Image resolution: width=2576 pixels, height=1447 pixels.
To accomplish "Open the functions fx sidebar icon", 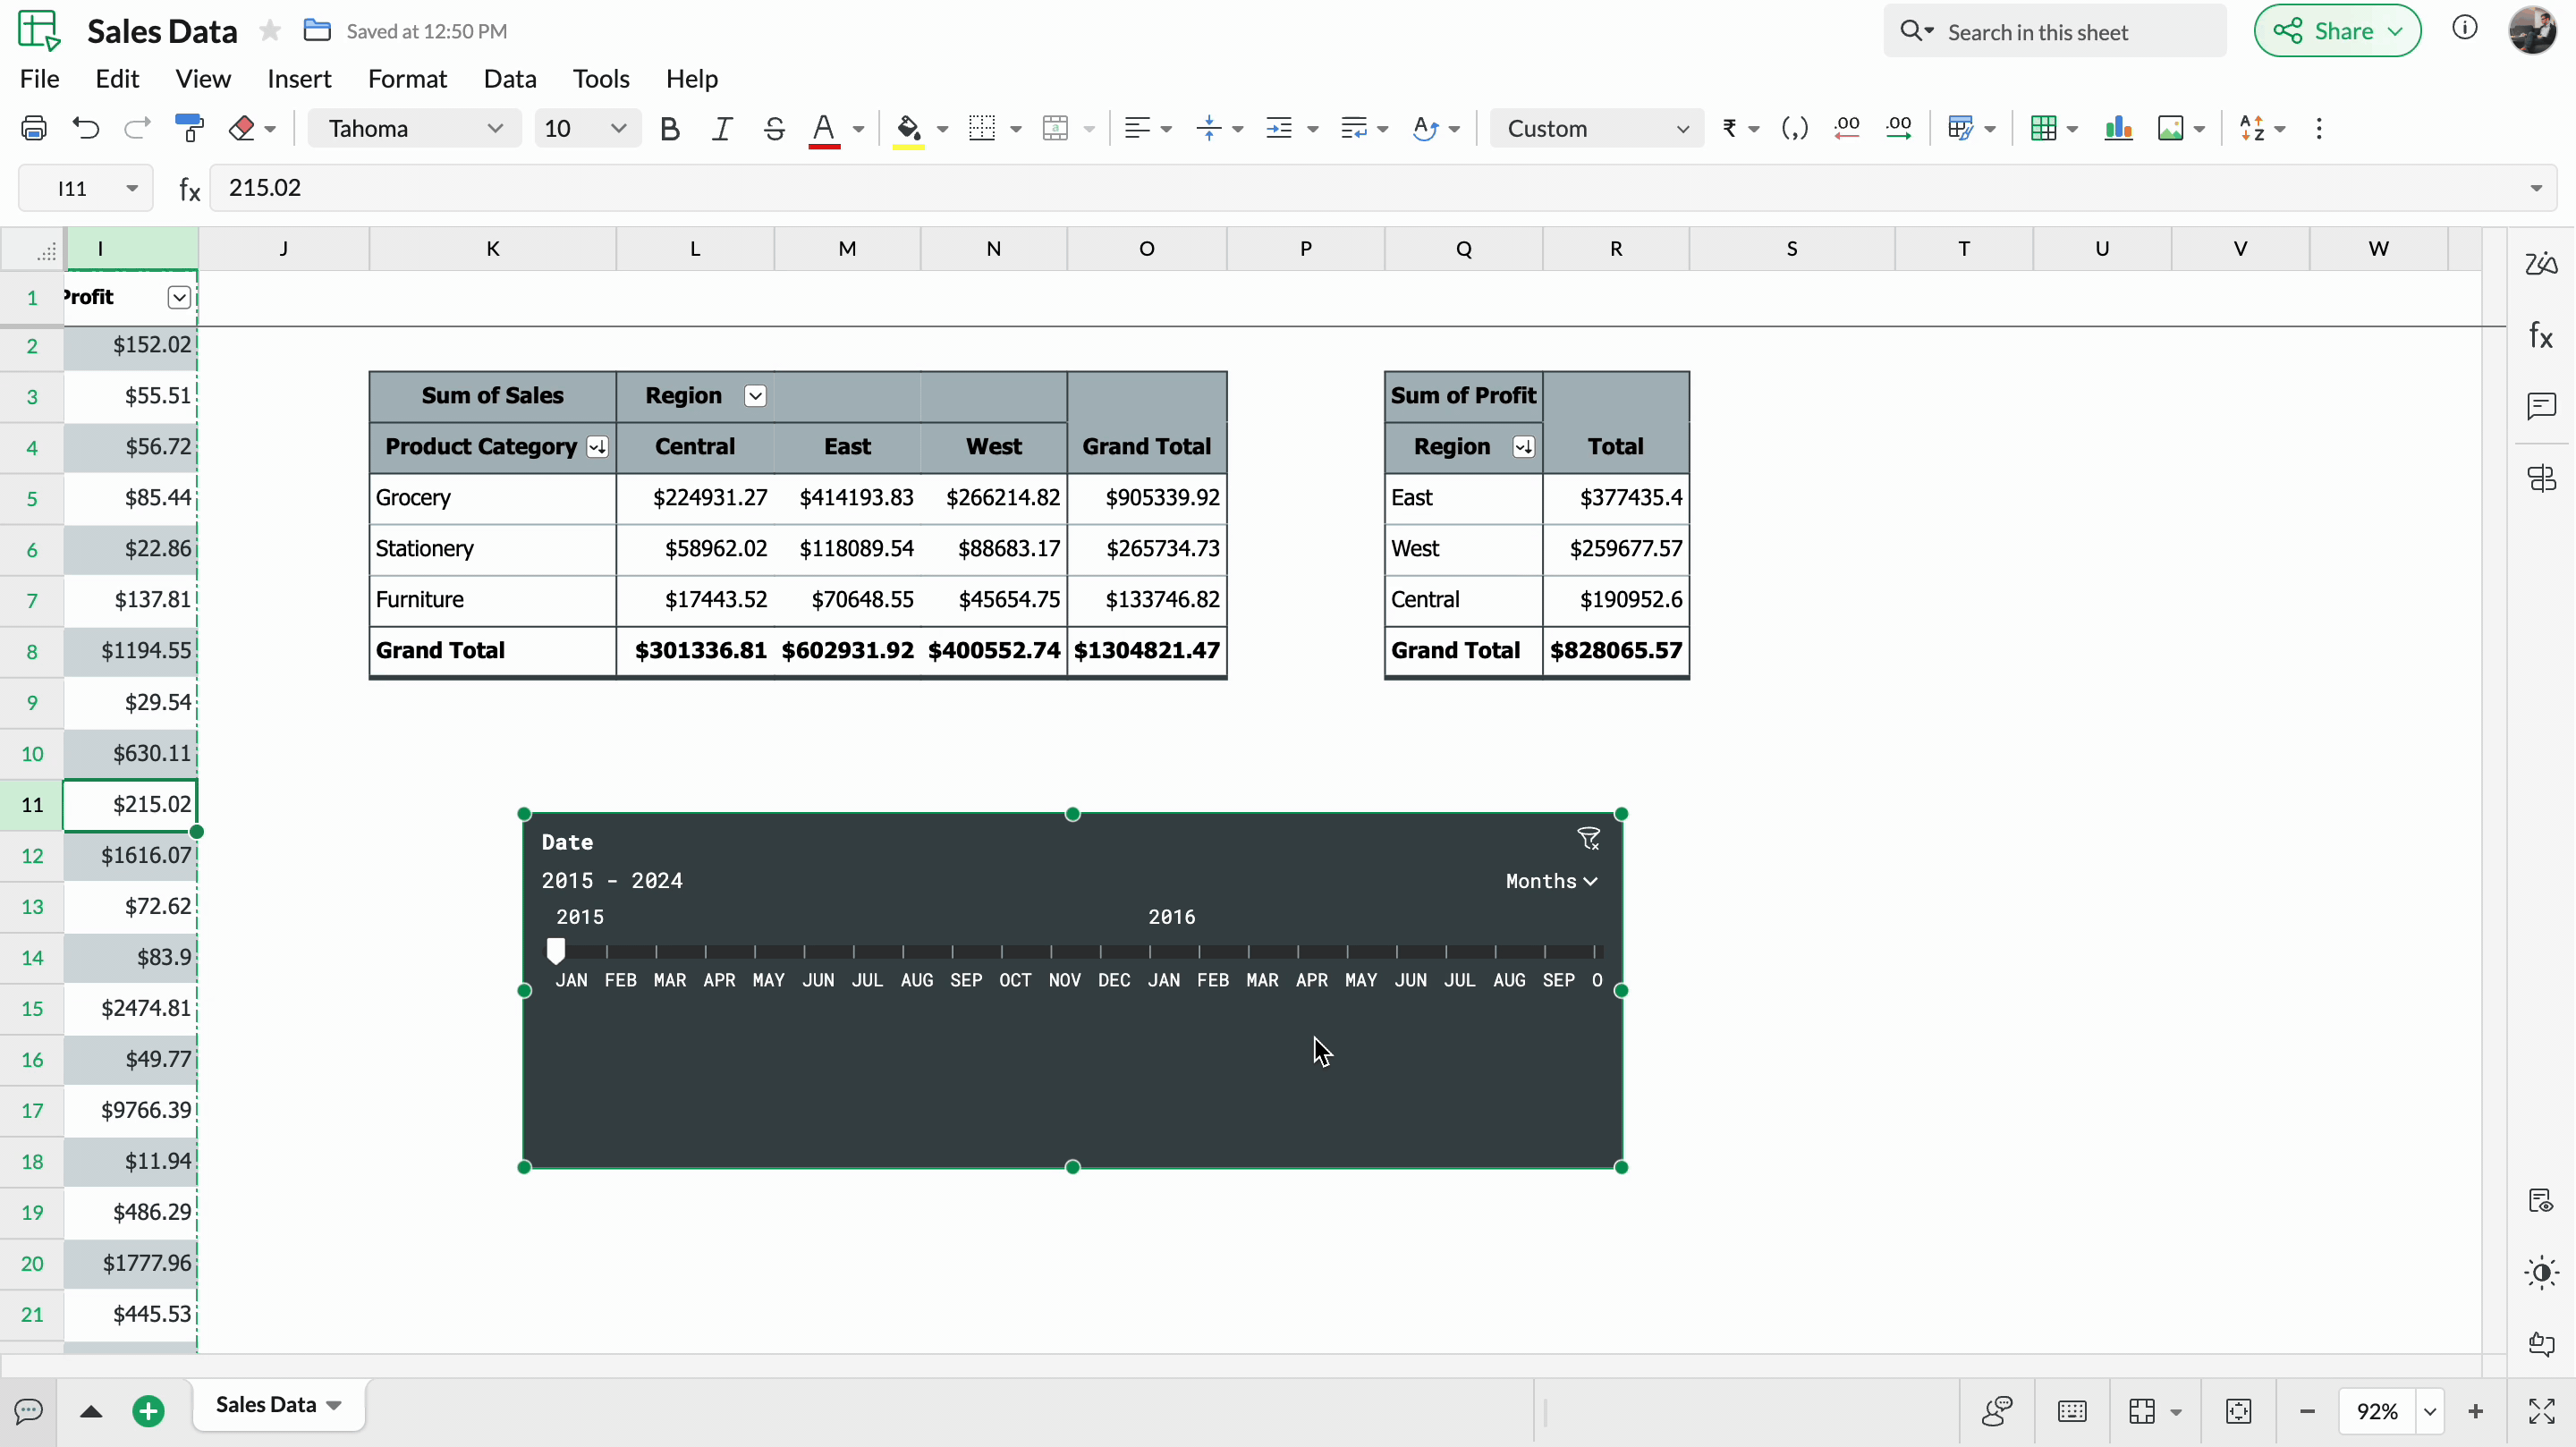I will click(2541, 336).
